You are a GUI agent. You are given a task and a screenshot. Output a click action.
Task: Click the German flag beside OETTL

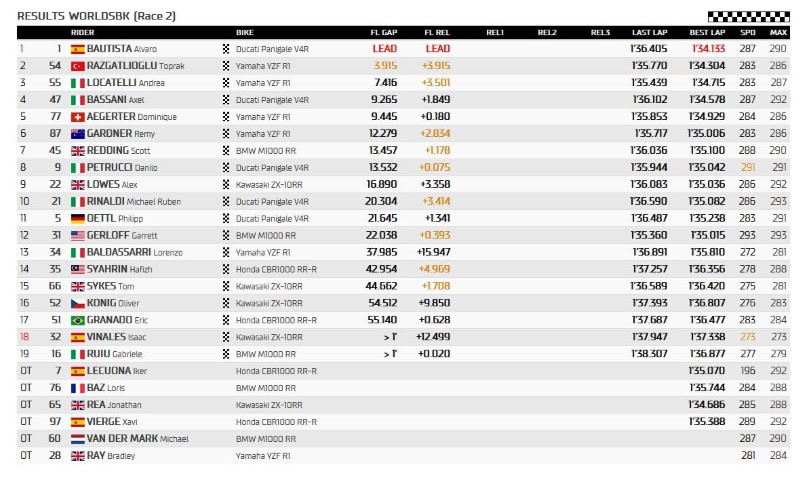(x=77, y=219)
